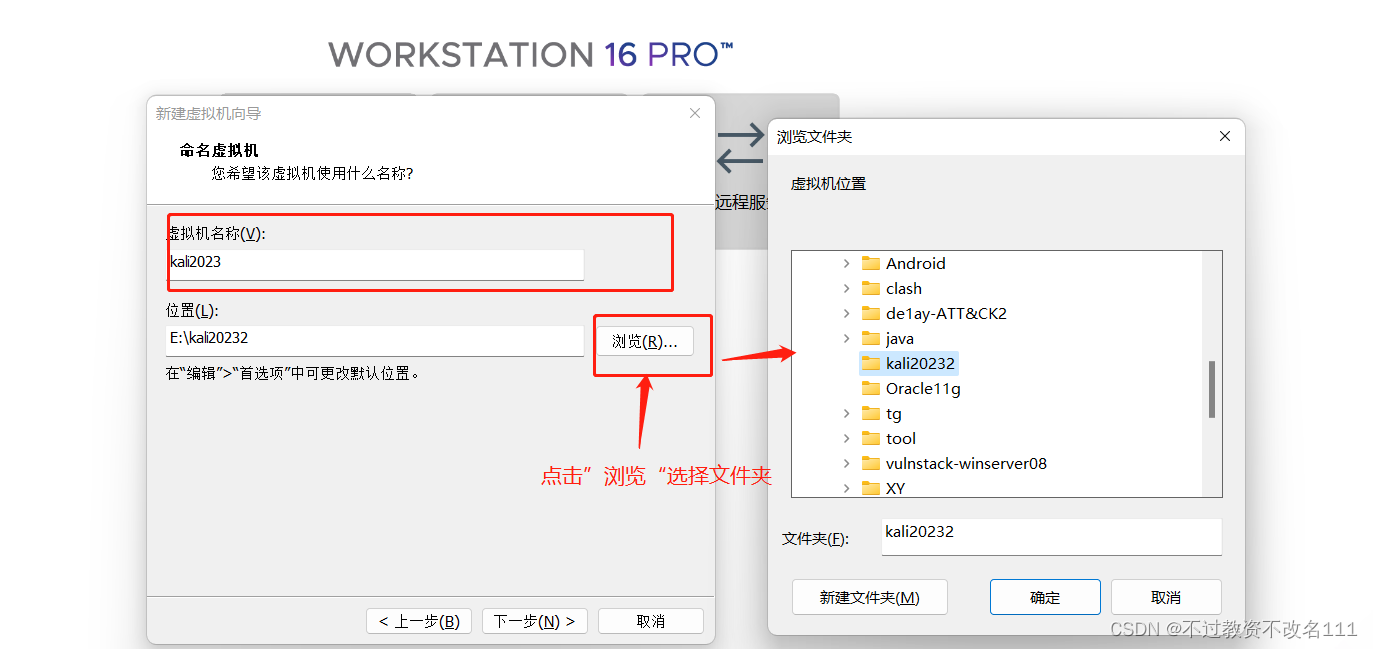This screenshot has height=649, width=1373.
Task: Select the java folder name
Action: [900, 338]
